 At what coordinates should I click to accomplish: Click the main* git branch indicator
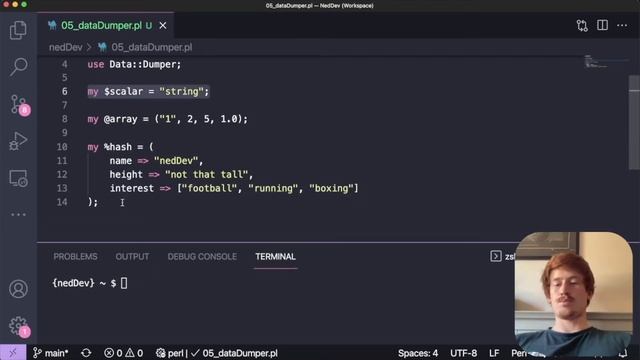click(x=51, y=353)
